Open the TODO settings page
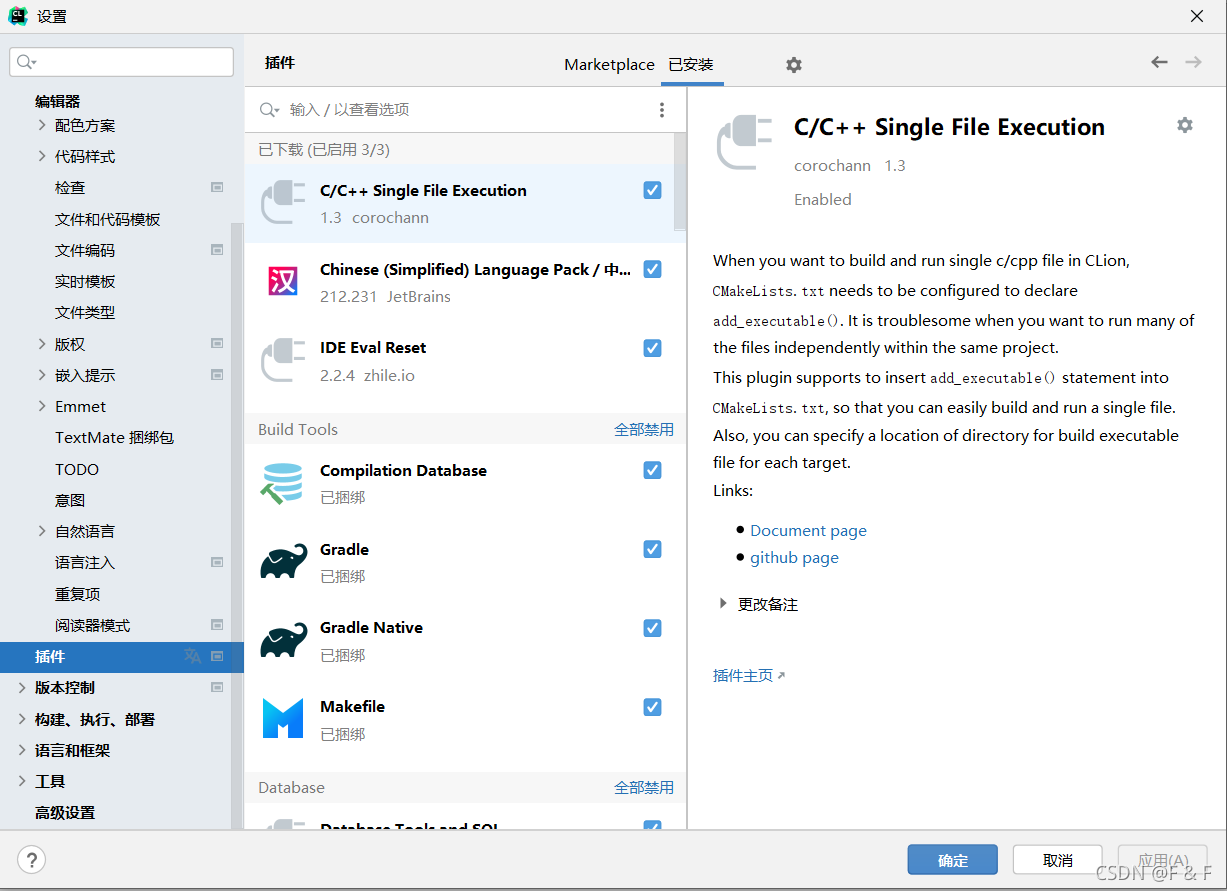This screenshot has height=891, width=1227. 77,469
